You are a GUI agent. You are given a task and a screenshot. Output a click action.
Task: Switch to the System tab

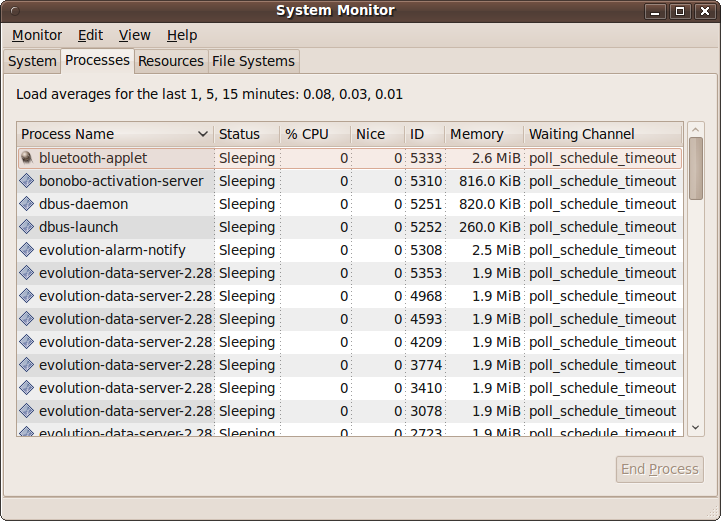pos(32,61)
